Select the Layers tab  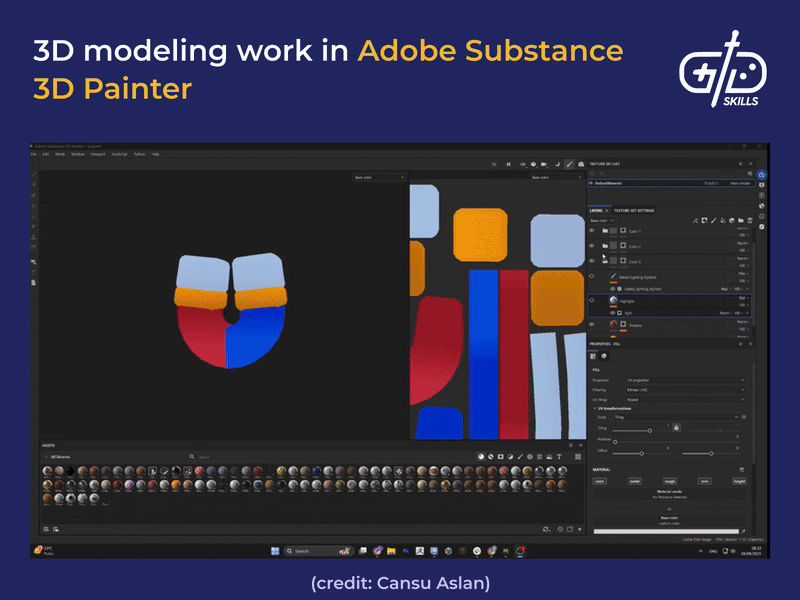(x=596, y=211)
